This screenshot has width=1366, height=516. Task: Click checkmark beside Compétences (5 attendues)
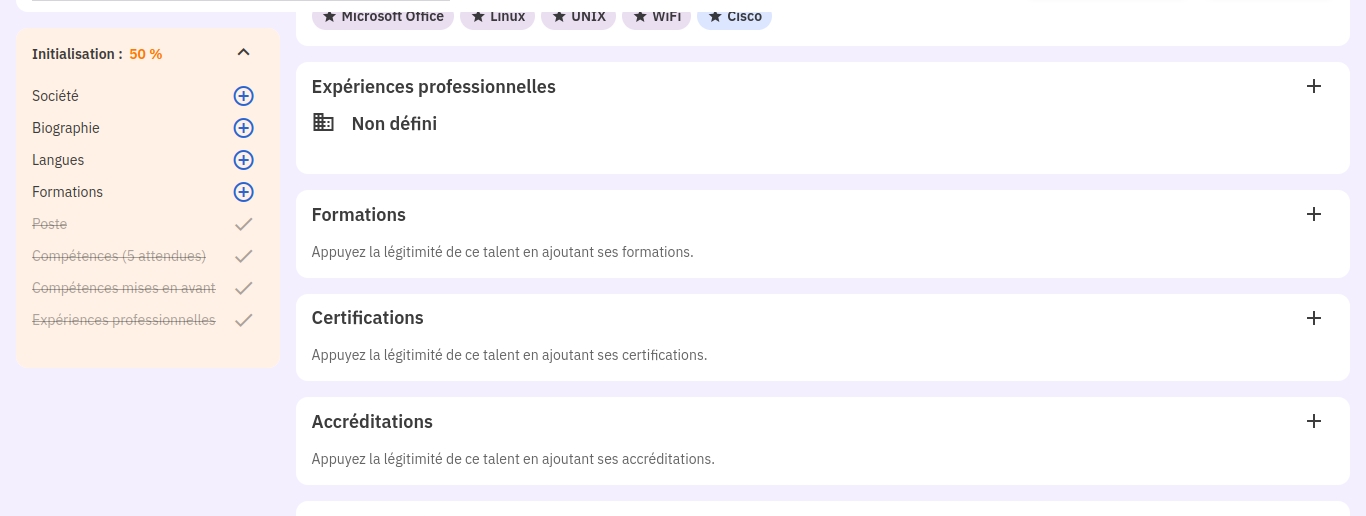tap(243, 256)
